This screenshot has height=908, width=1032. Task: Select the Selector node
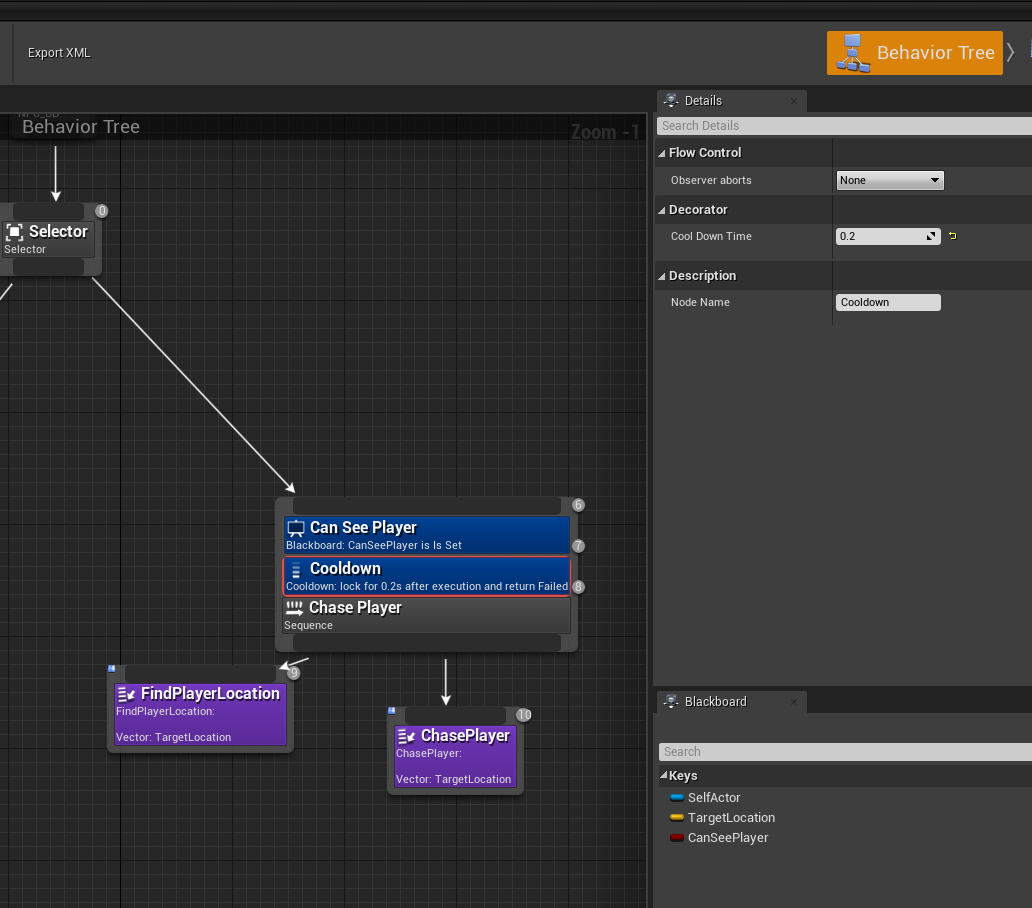[x=48, y=239]
